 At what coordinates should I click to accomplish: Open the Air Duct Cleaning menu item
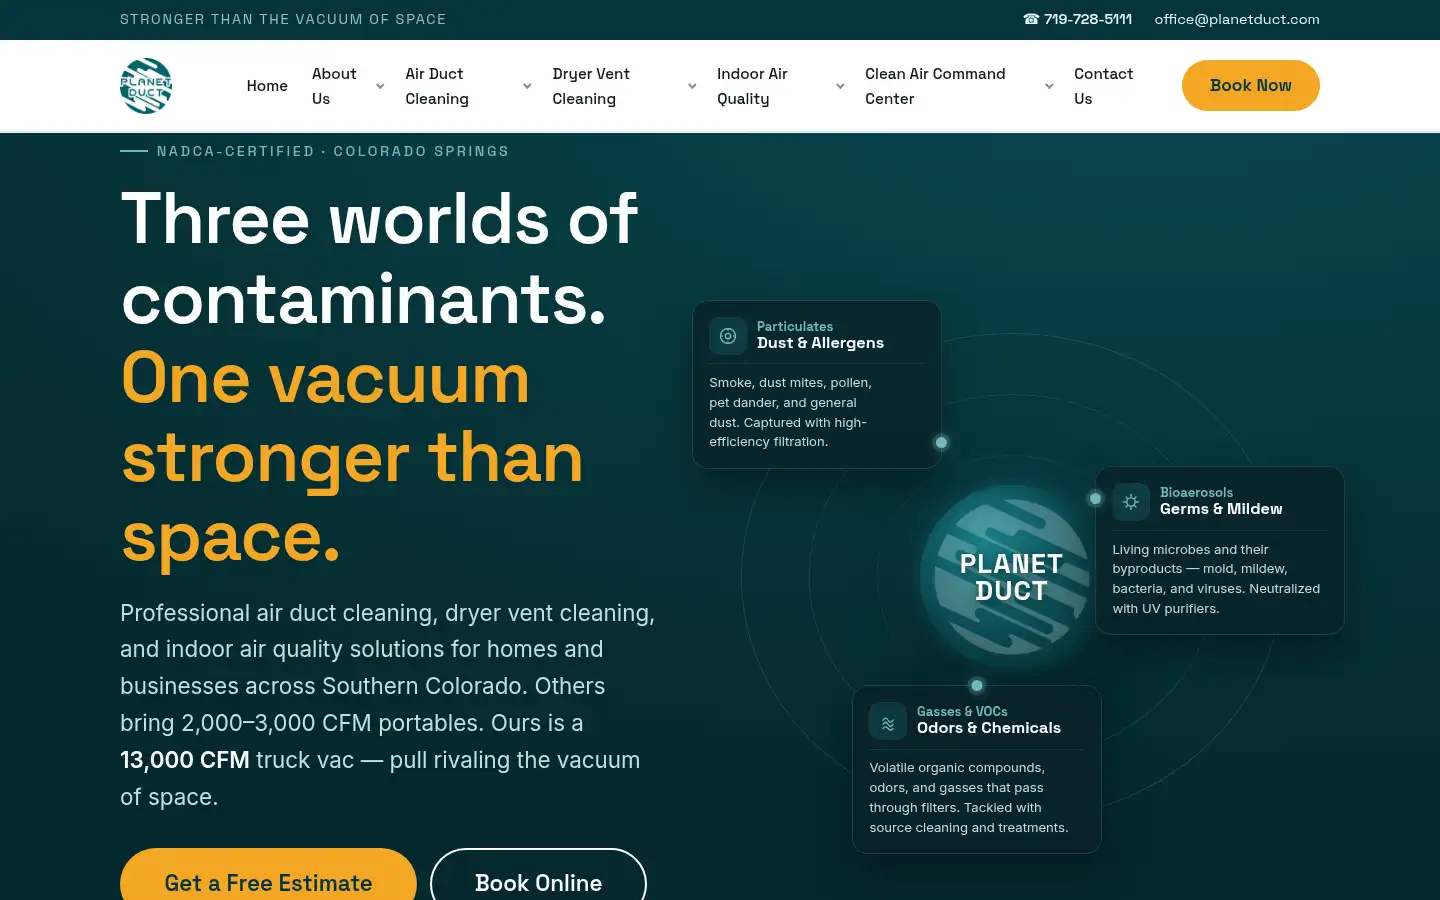(437, 86)
